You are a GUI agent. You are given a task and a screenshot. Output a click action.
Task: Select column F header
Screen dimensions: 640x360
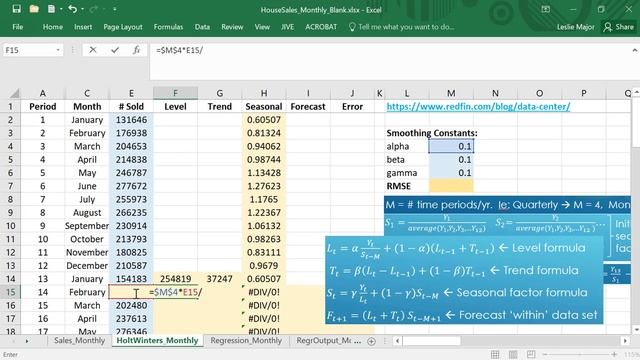pyautogui.click(x=175, y=93)
